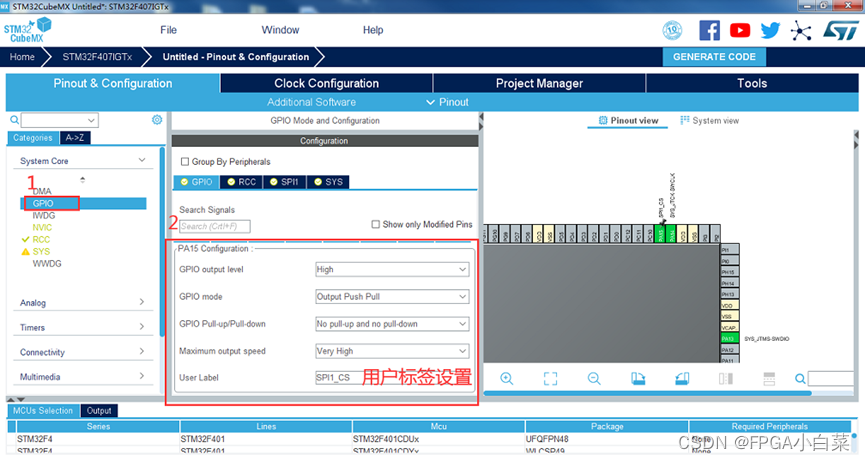Click the Search Signals input field
The height and width of the screenshot is (461, 865).
(215, 226)
